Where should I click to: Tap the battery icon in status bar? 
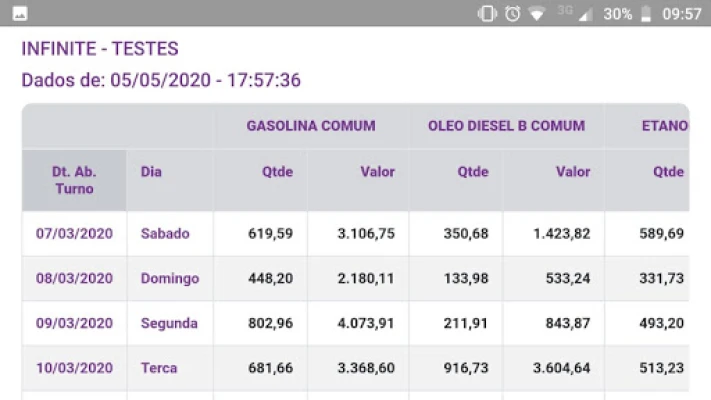[x=646, y=14]
